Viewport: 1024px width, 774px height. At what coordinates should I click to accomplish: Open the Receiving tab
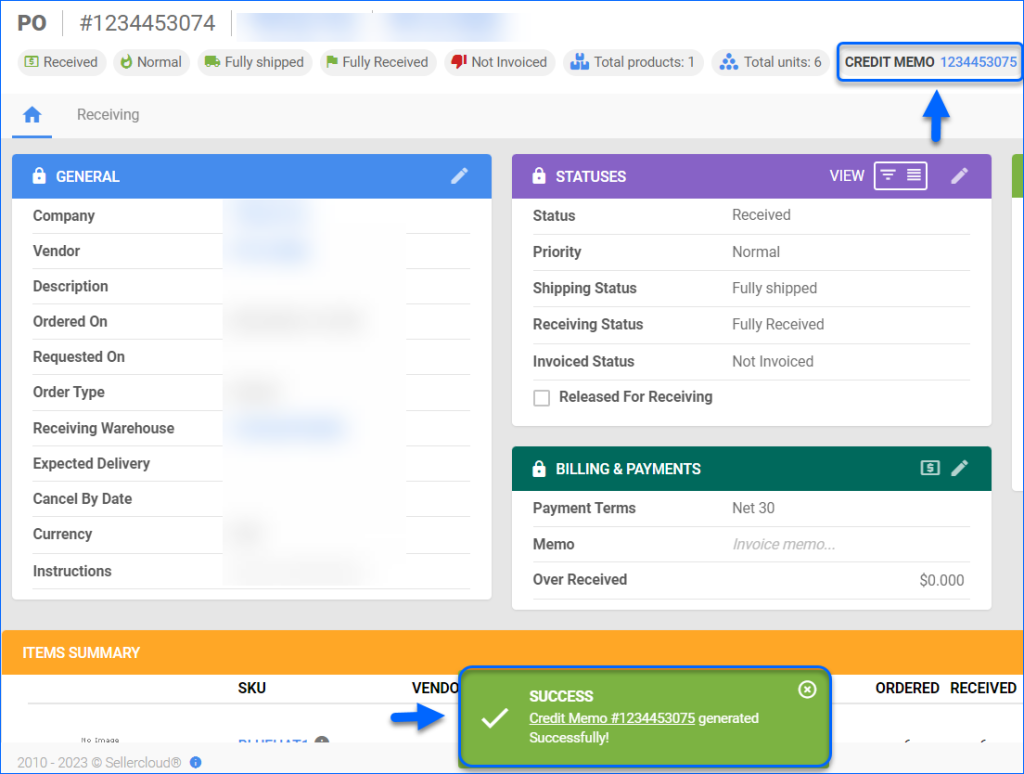pos(107,114)
